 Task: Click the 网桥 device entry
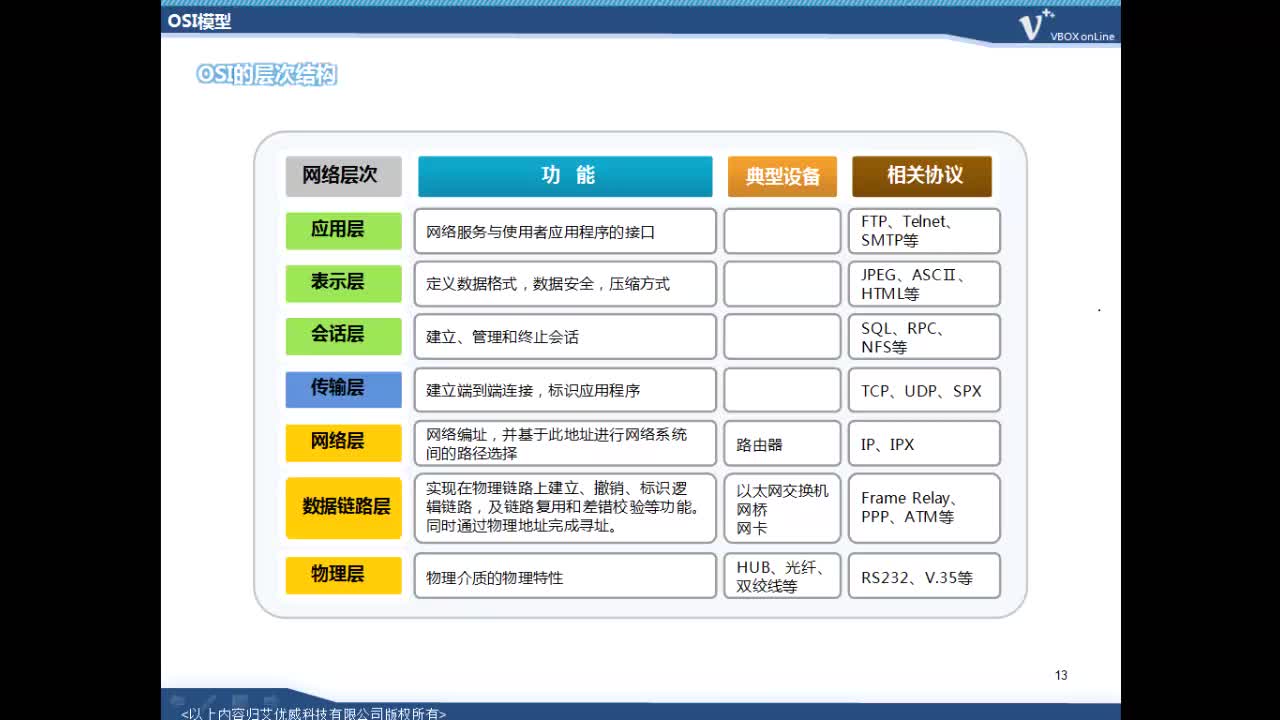tap(752, 509)
